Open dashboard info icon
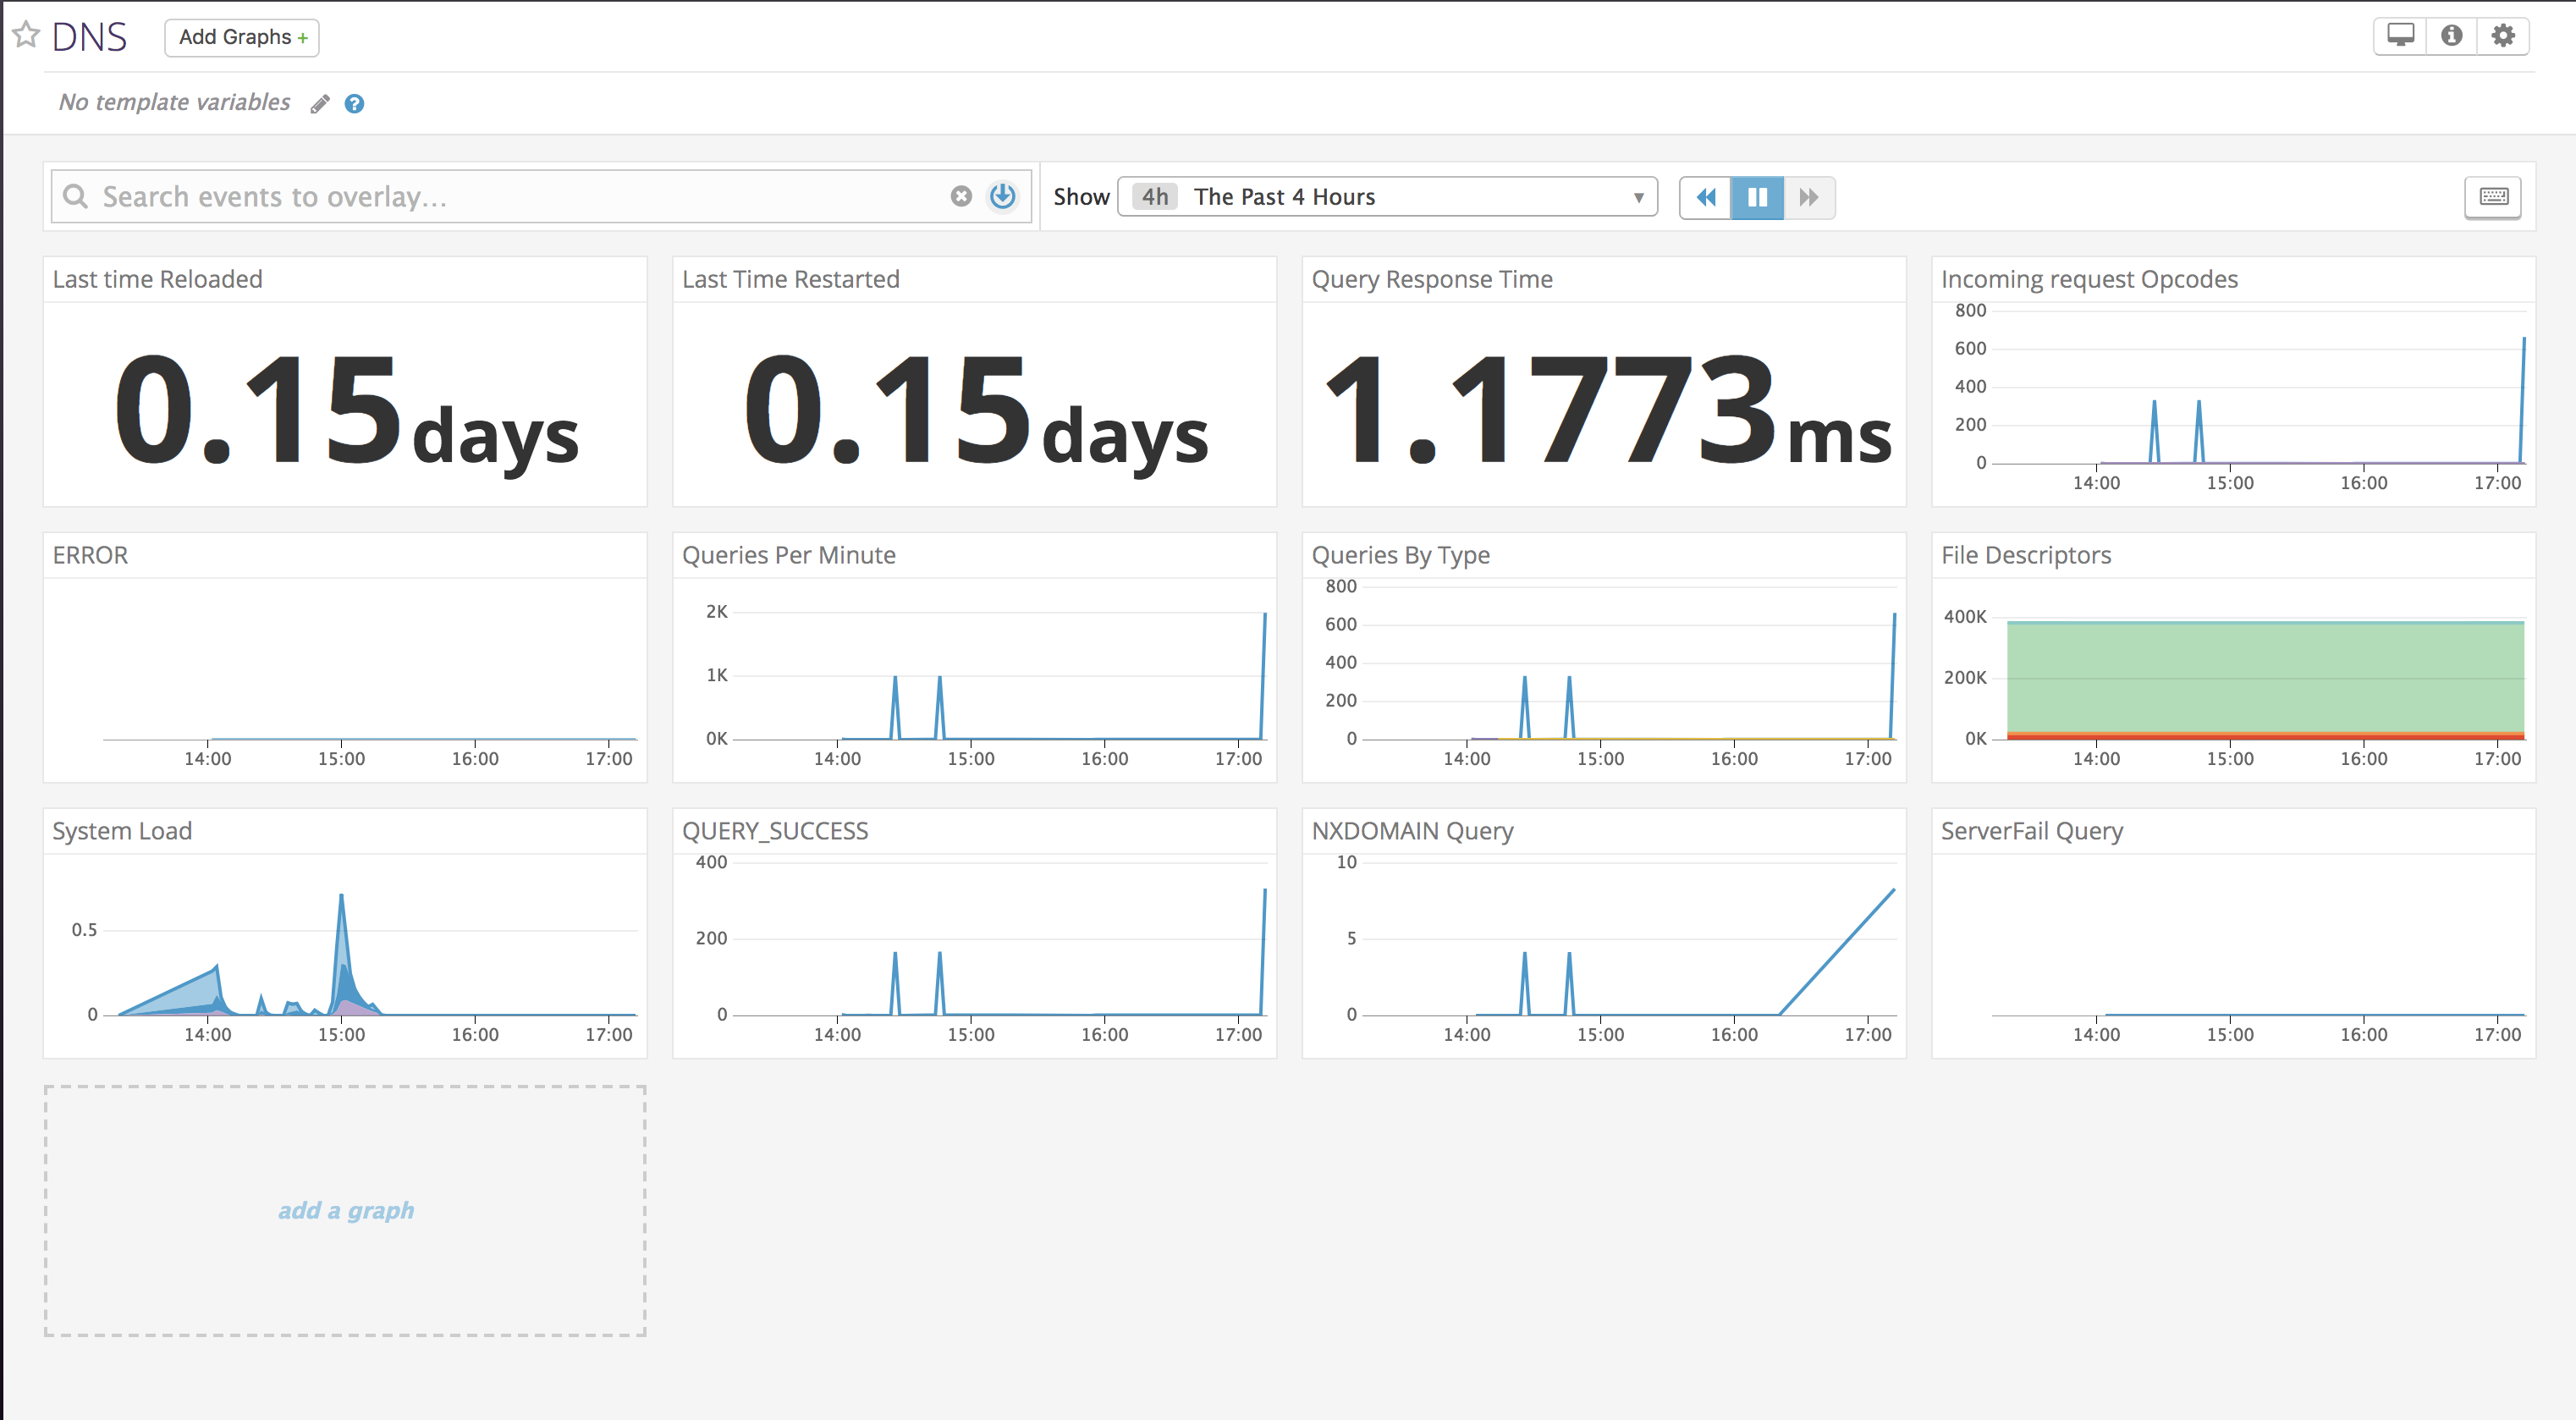Image resolution: width=2576 pixels, height=1420 pixels. click(2451, 36)
